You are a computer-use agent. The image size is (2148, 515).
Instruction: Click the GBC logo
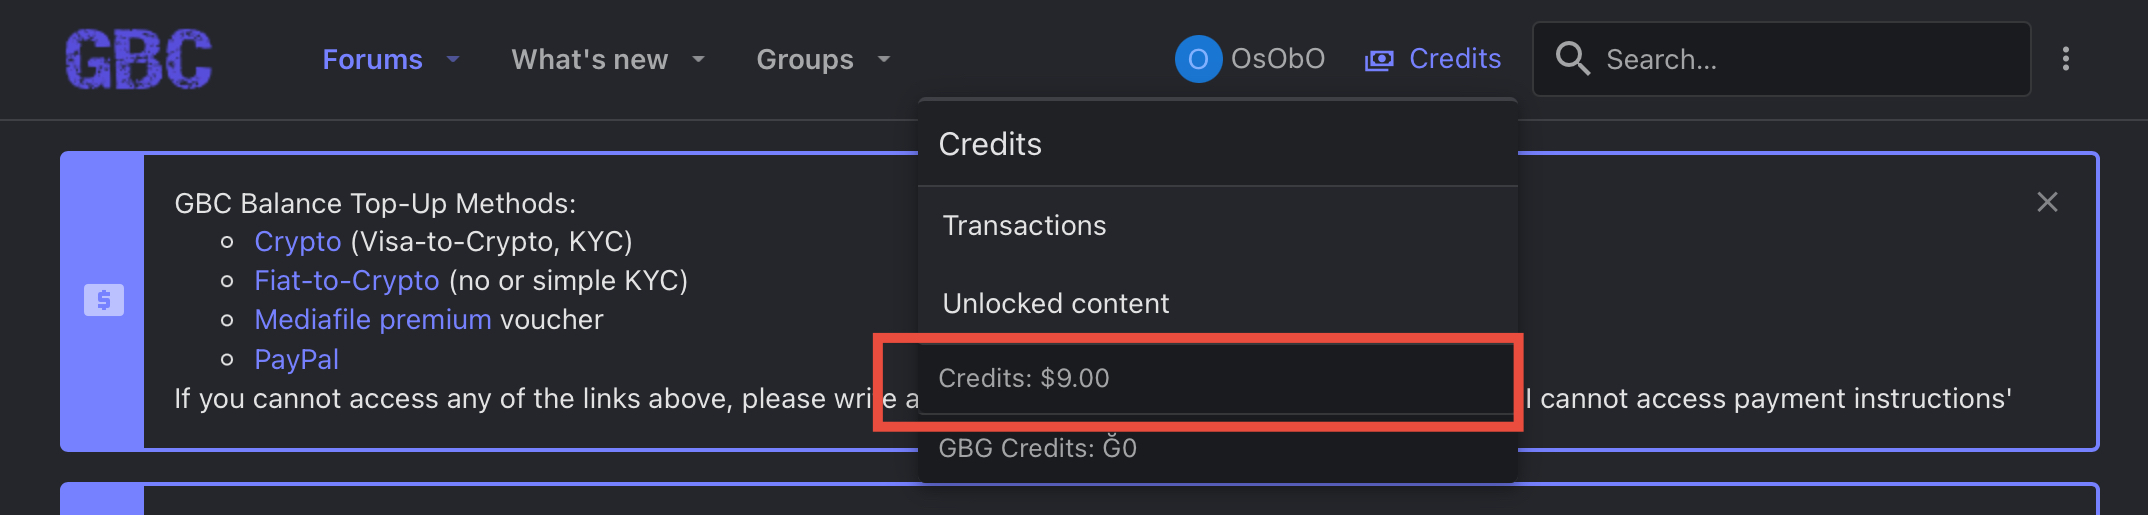139,59
